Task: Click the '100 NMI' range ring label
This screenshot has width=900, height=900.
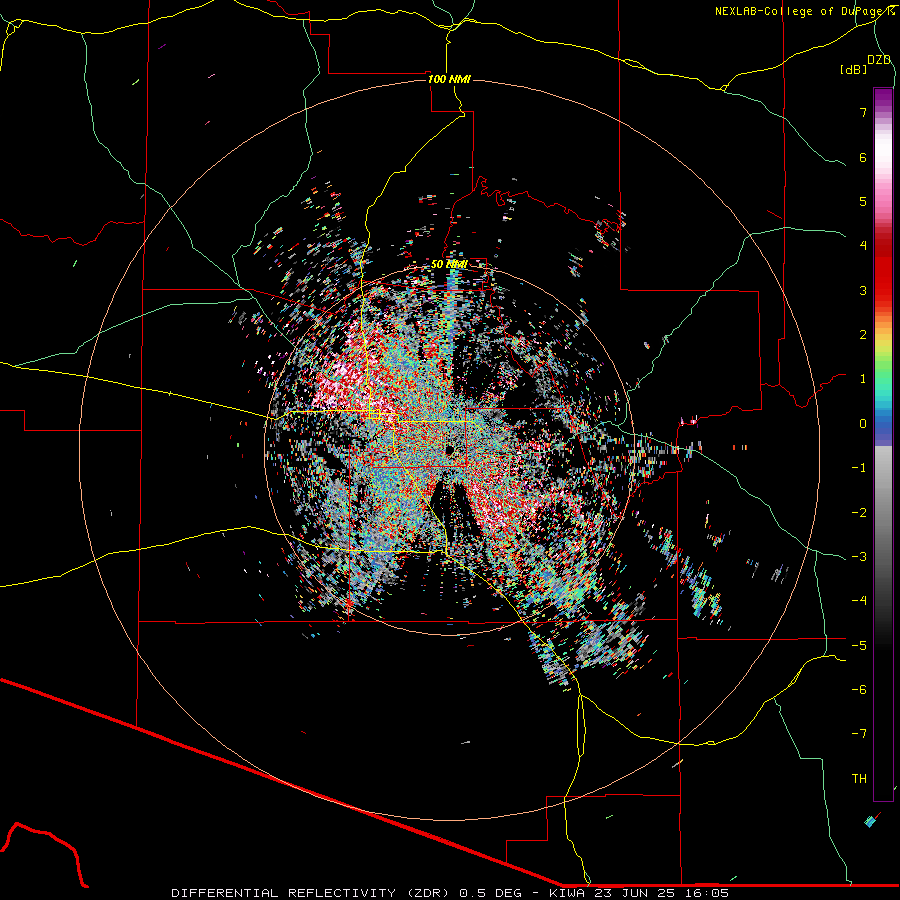Action: [449, 79]
